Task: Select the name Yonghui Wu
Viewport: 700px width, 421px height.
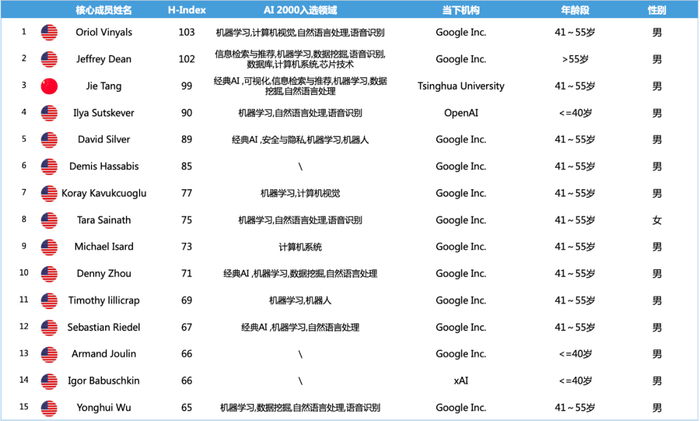Action: tap(104, 408)
